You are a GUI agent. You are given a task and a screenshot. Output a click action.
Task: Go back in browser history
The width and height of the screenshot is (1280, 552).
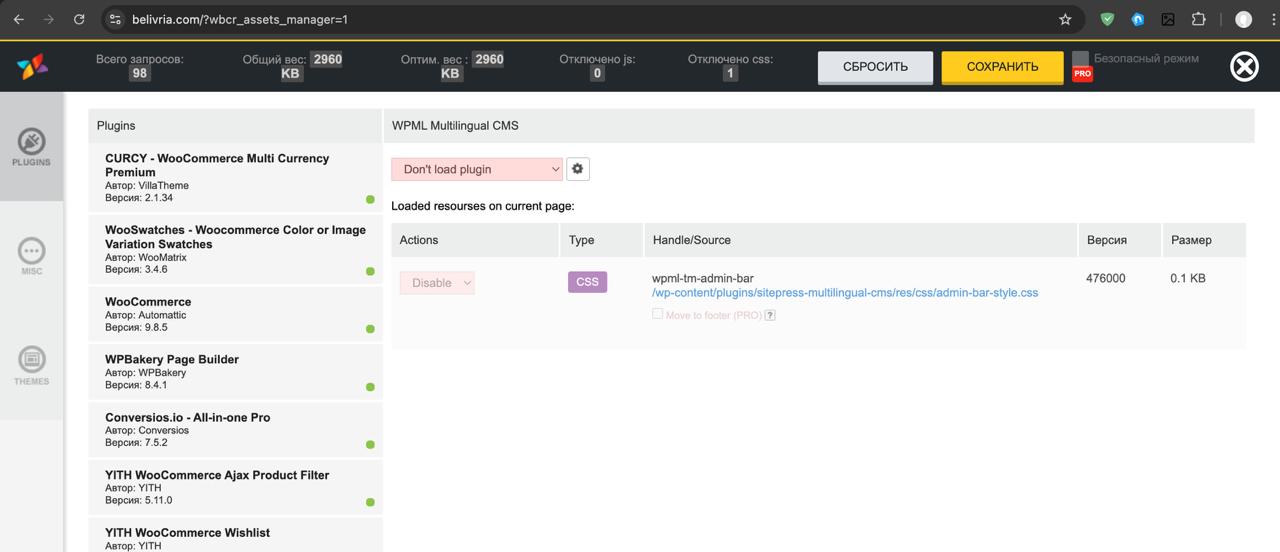coord(18,19)
